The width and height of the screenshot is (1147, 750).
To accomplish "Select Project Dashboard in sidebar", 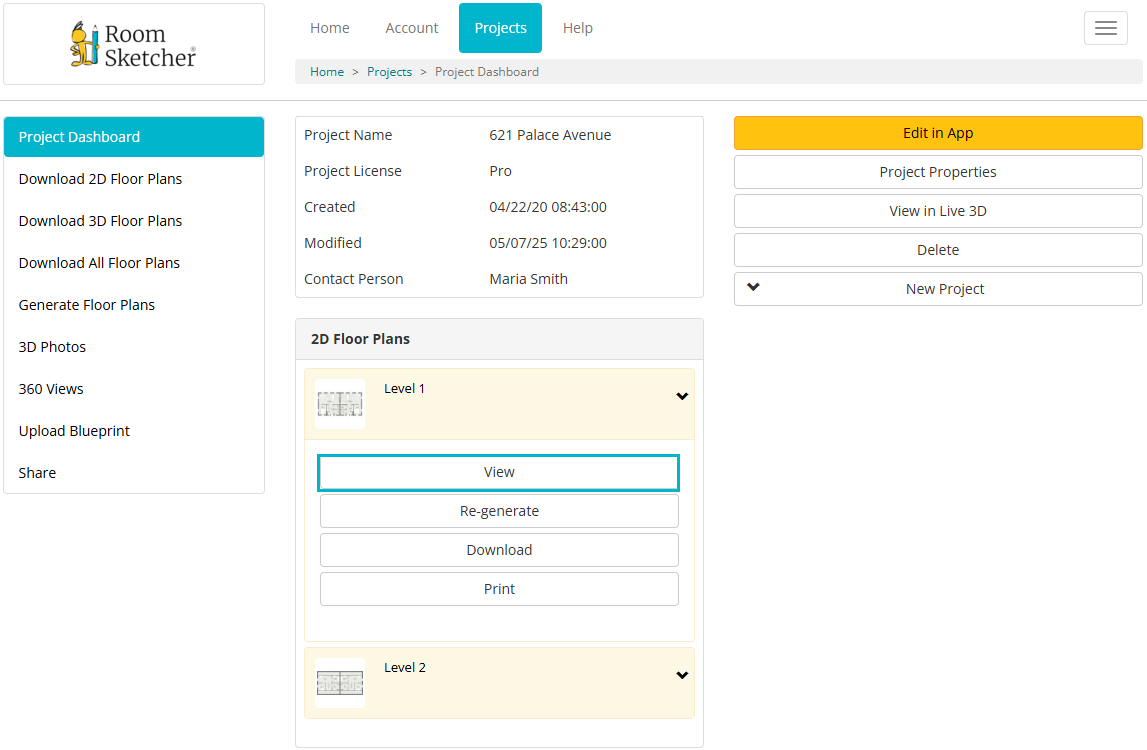I will [134, 137].
